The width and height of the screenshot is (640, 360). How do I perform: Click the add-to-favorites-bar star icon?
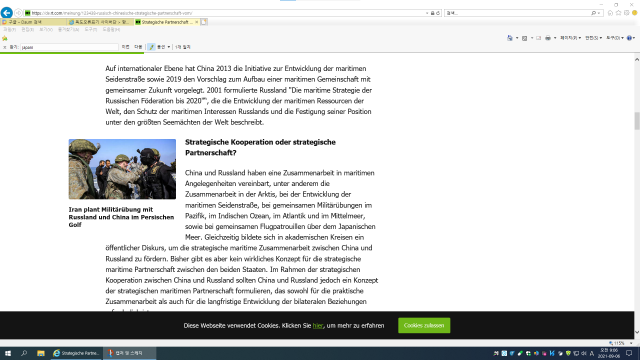(5, 38)
